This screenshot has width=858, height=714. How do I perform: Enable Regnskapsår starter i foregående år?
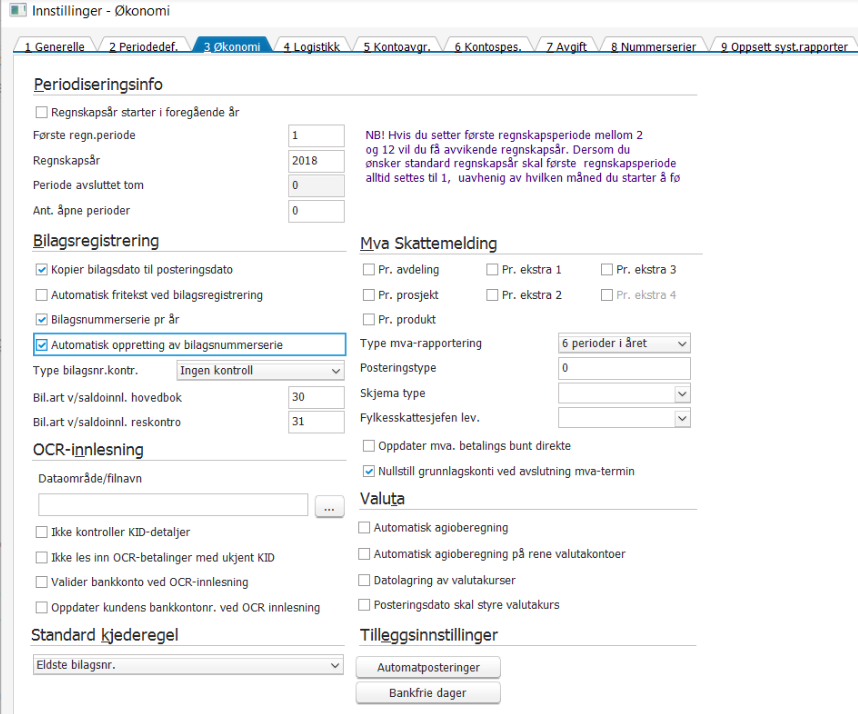point(42,112)
